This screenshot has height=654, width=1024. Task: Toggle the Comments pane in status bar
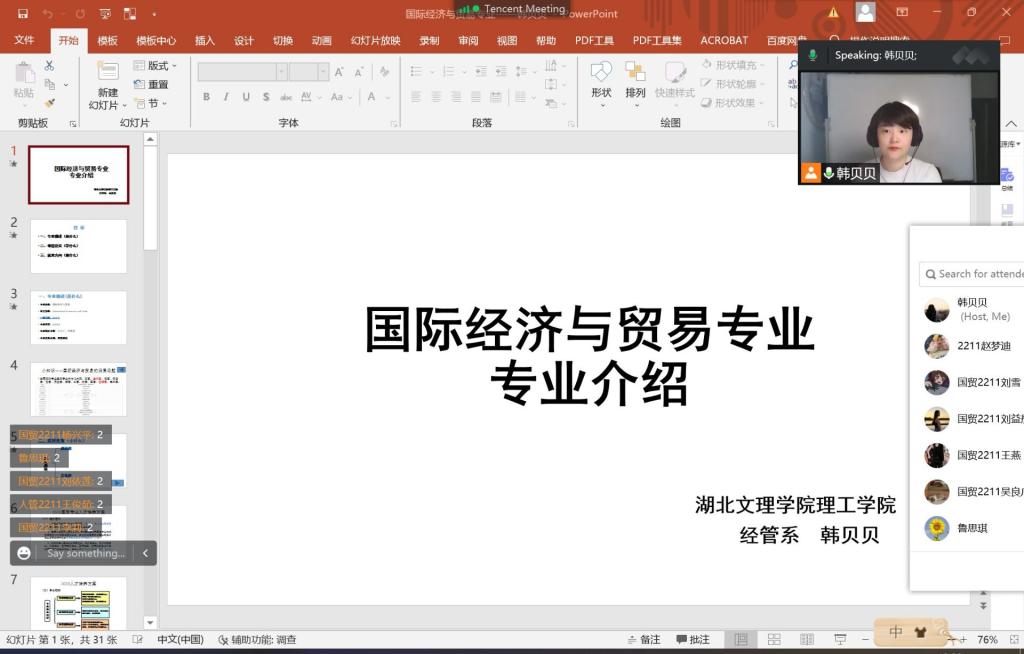pos(693,639)
